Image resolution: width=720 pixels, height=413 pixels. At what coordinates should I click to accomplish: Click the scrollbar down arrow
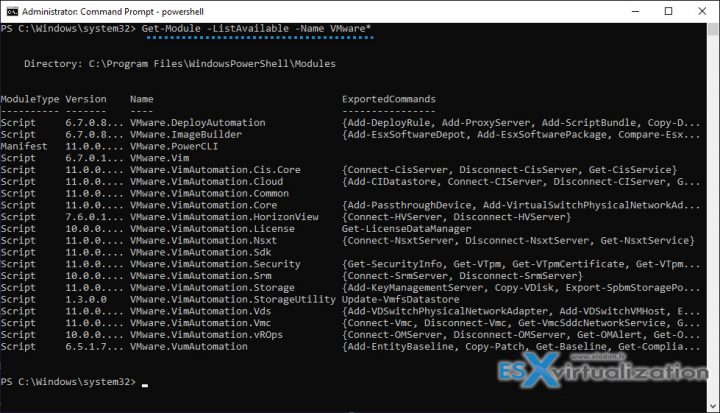pos(713,406)
